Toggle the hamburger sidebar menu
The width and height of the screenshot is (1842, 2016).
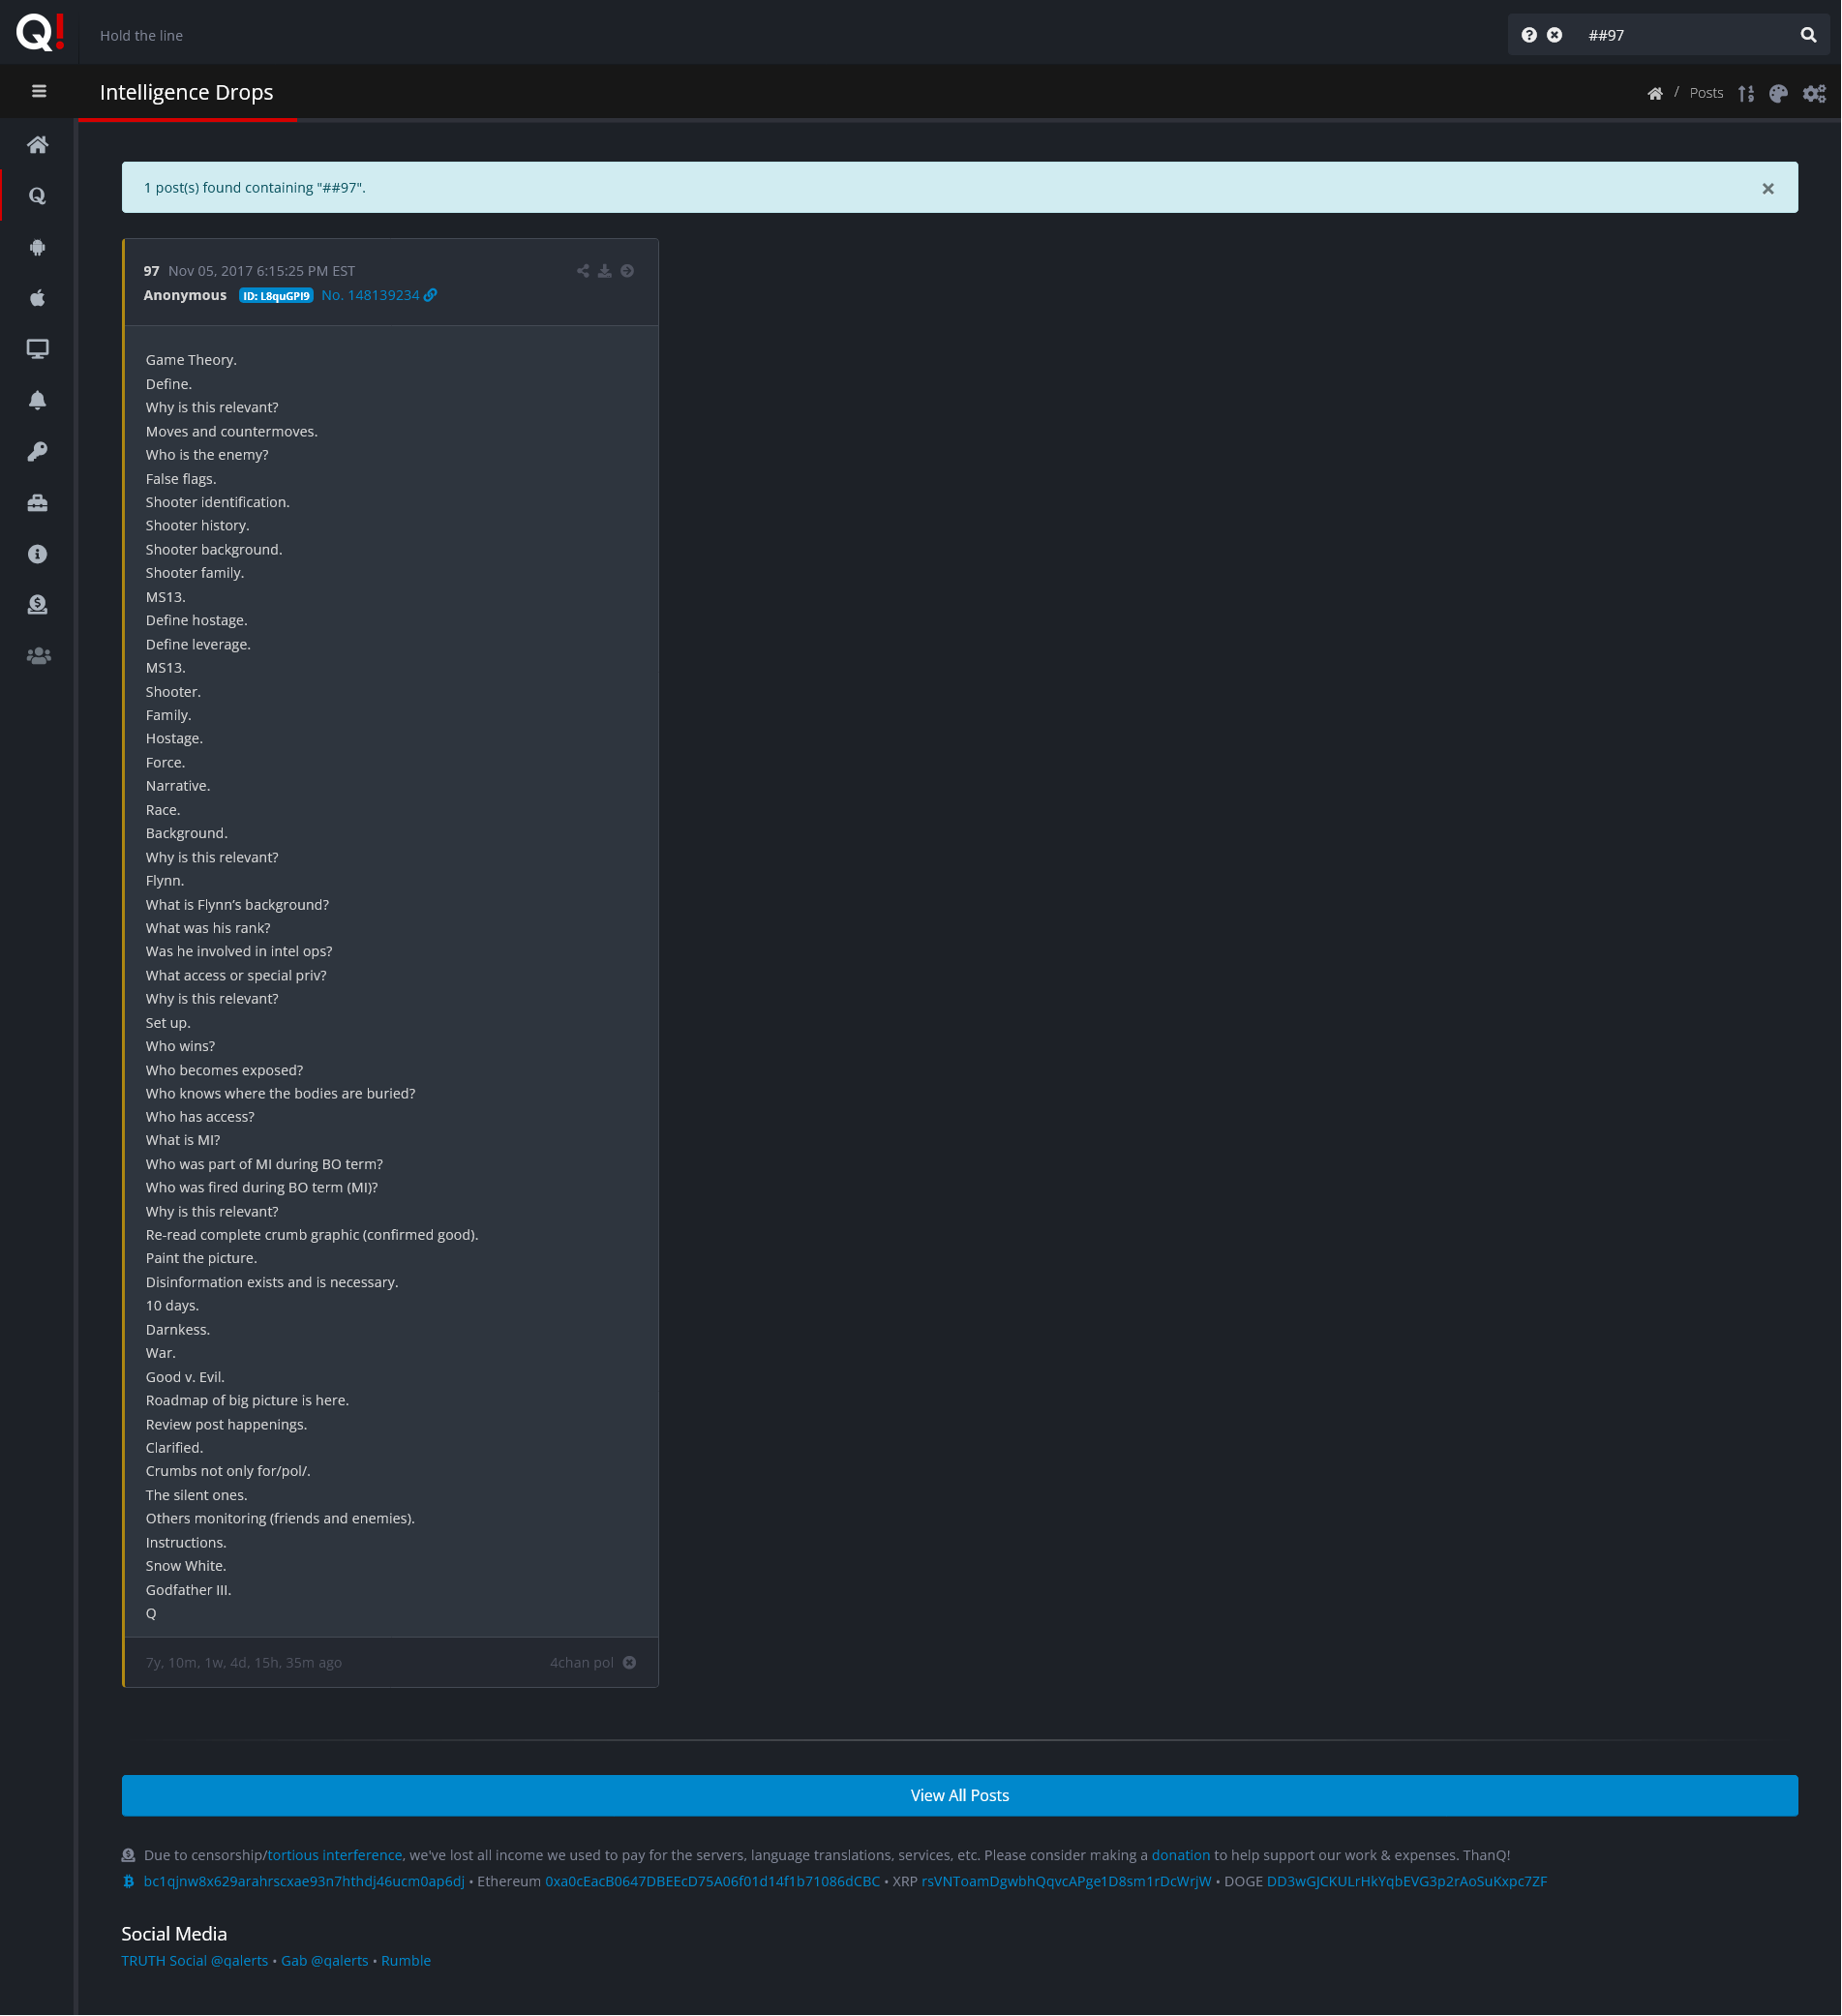(x=39, y=91)
